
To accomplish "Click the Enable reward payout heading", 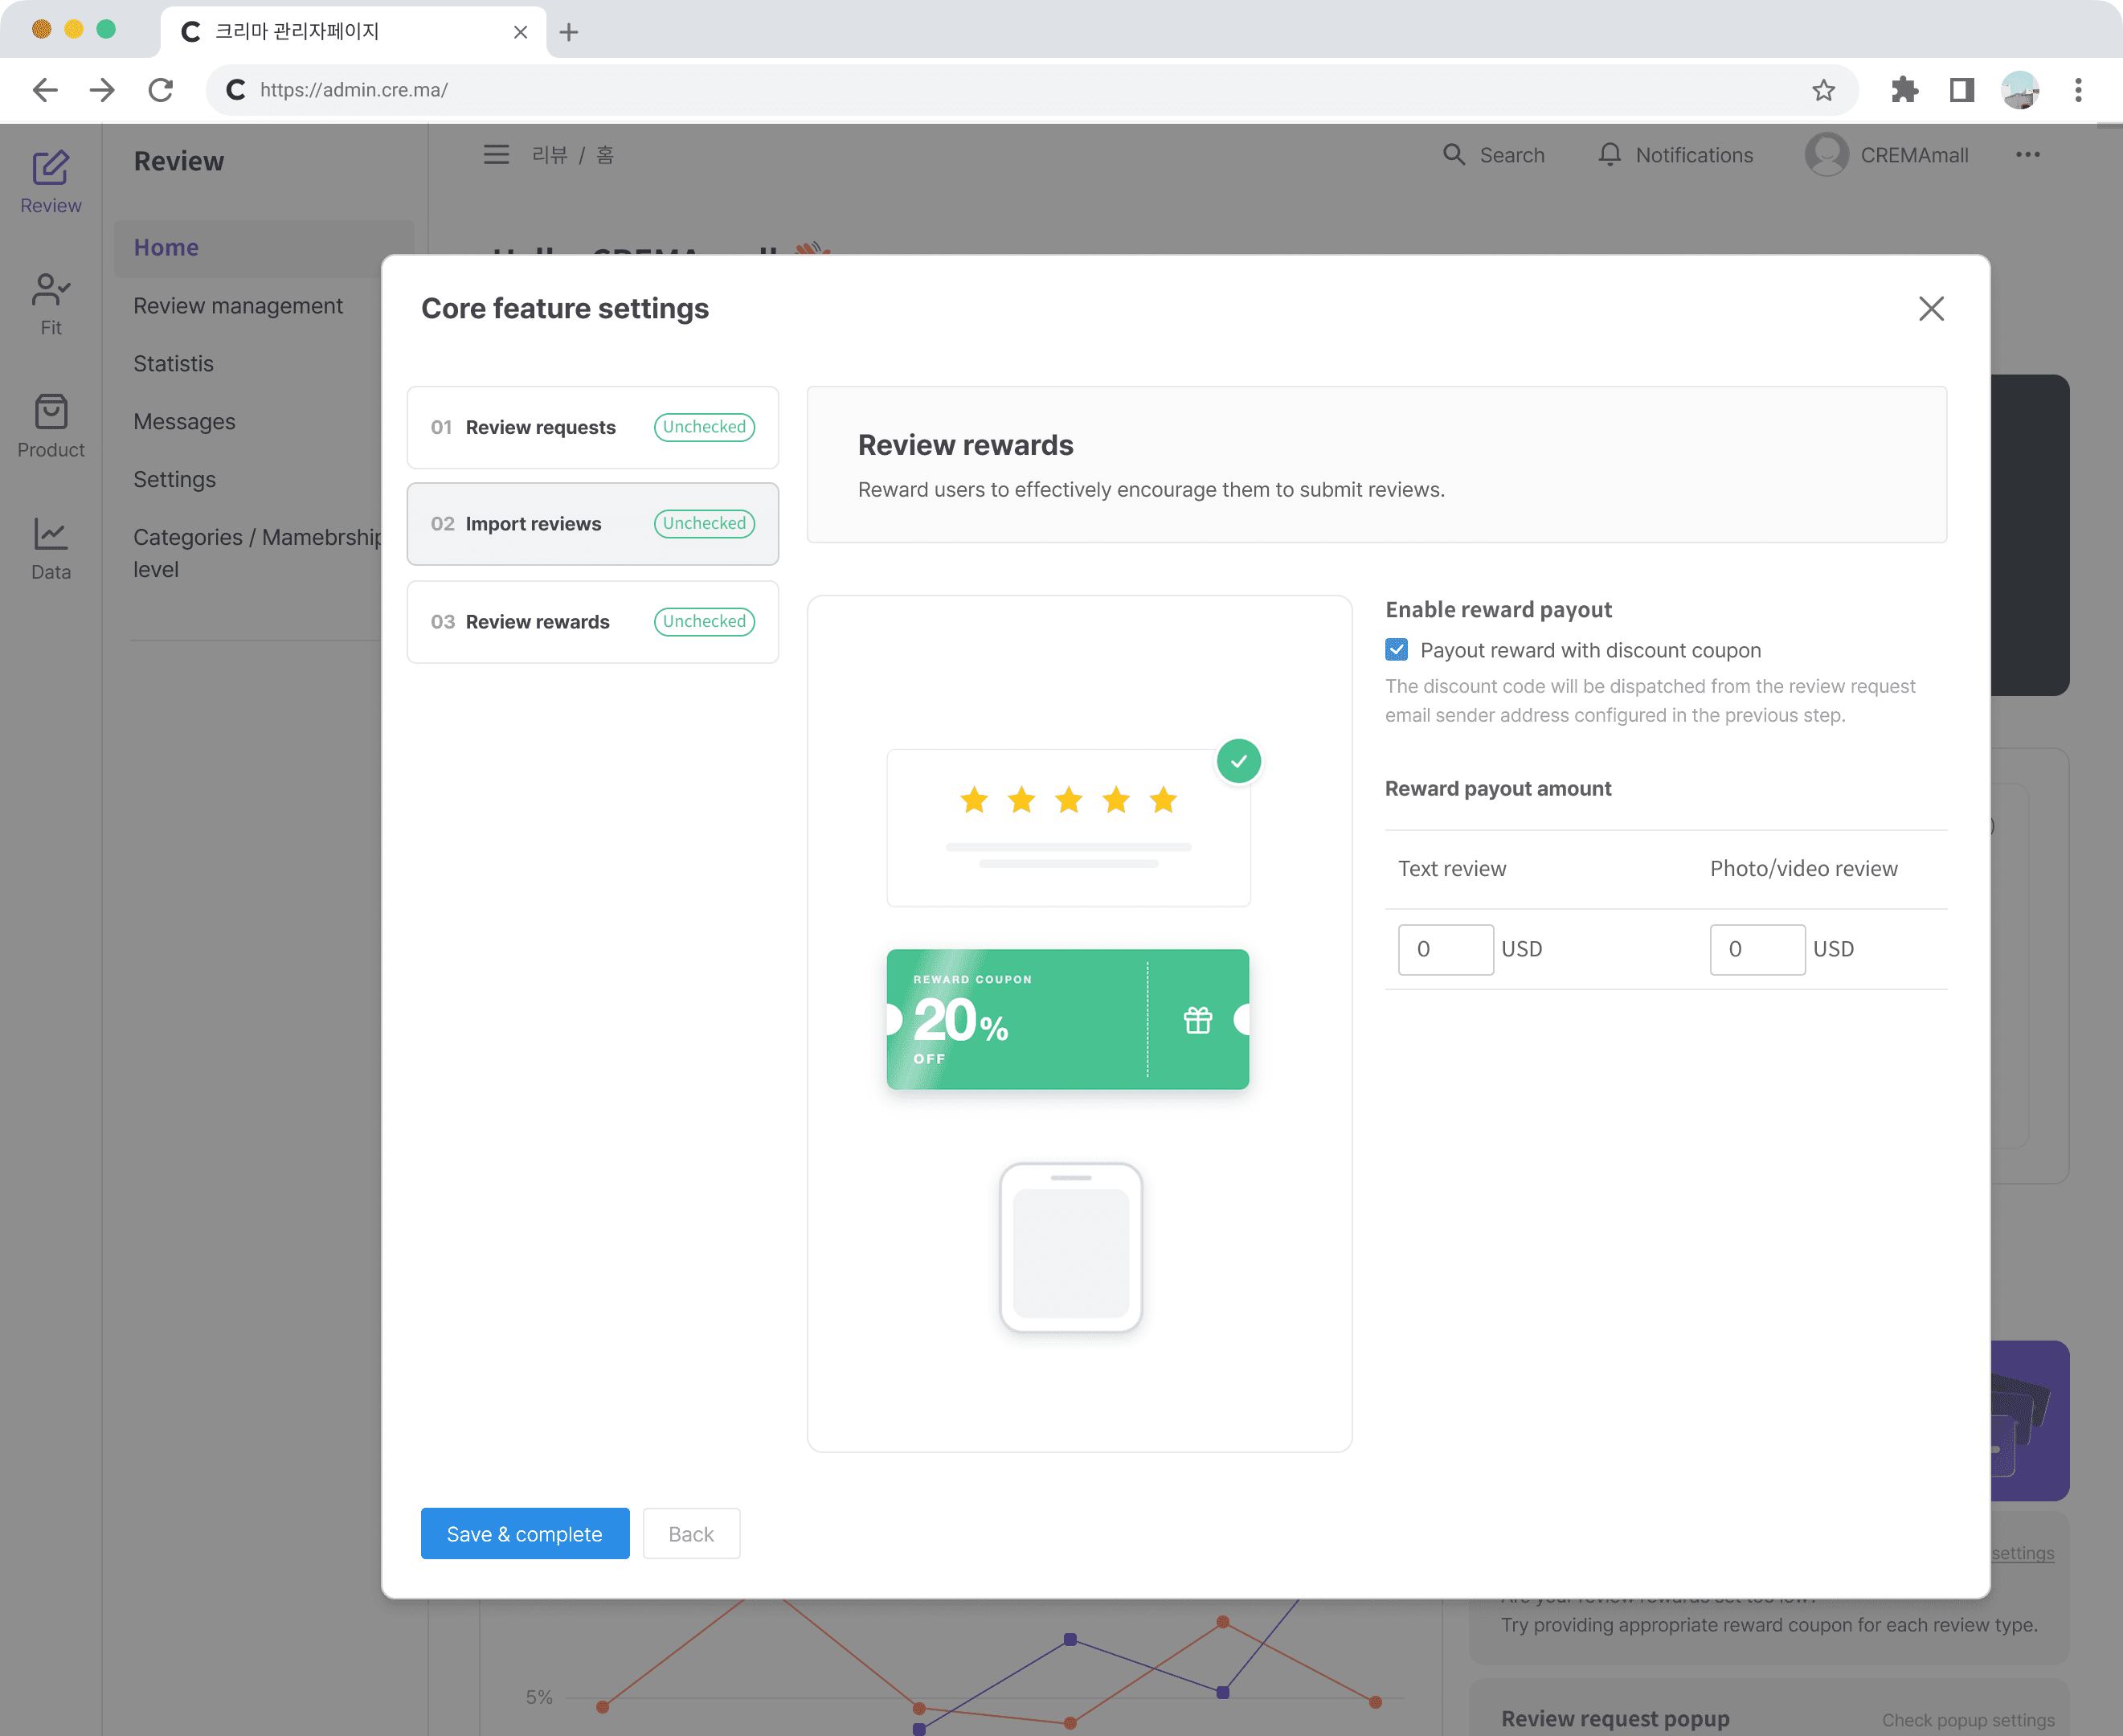I will pos(1498,610).
